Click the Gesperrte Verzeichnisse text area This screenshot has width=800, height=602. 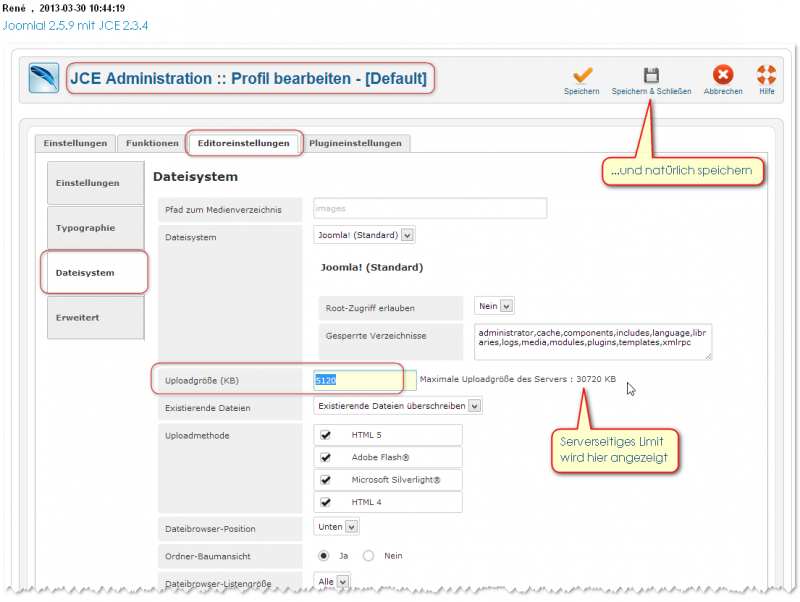593,341
